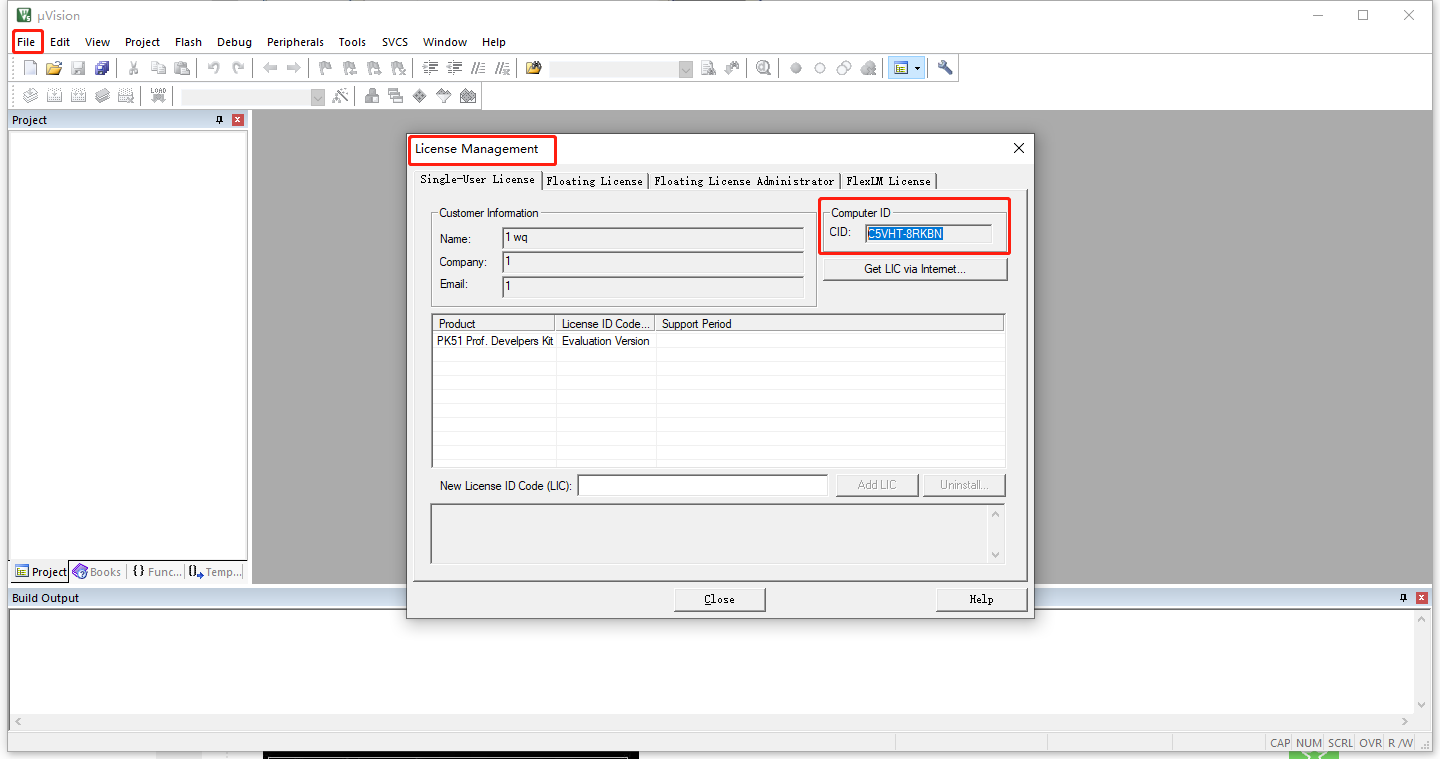Open the SVCS menu
This screenshot has height=759, width=1440.
395,42
